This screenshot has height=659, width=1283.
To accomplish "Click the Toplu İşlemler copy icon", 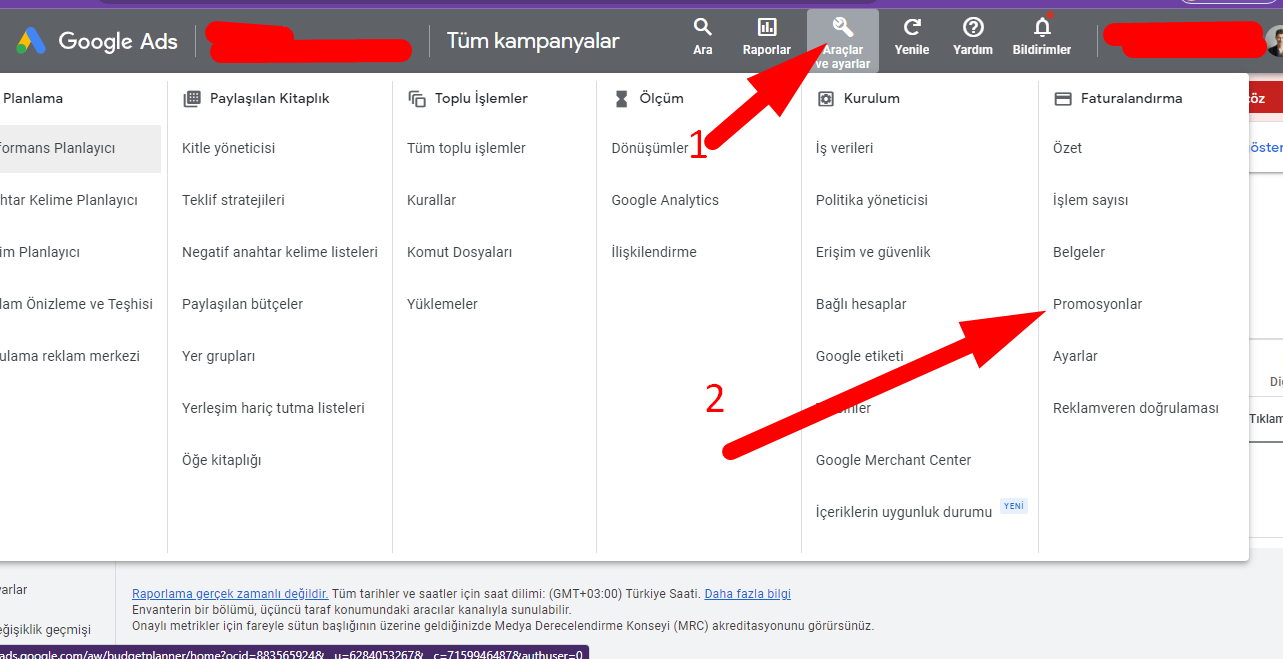I will pos(417,98).
